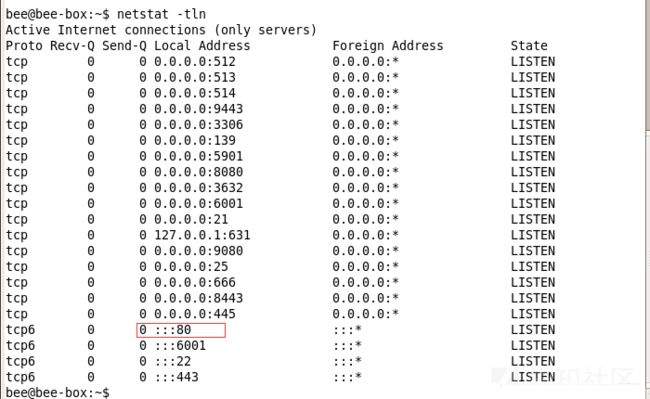Click the :::6001 tcp6 address

(180, 346)
